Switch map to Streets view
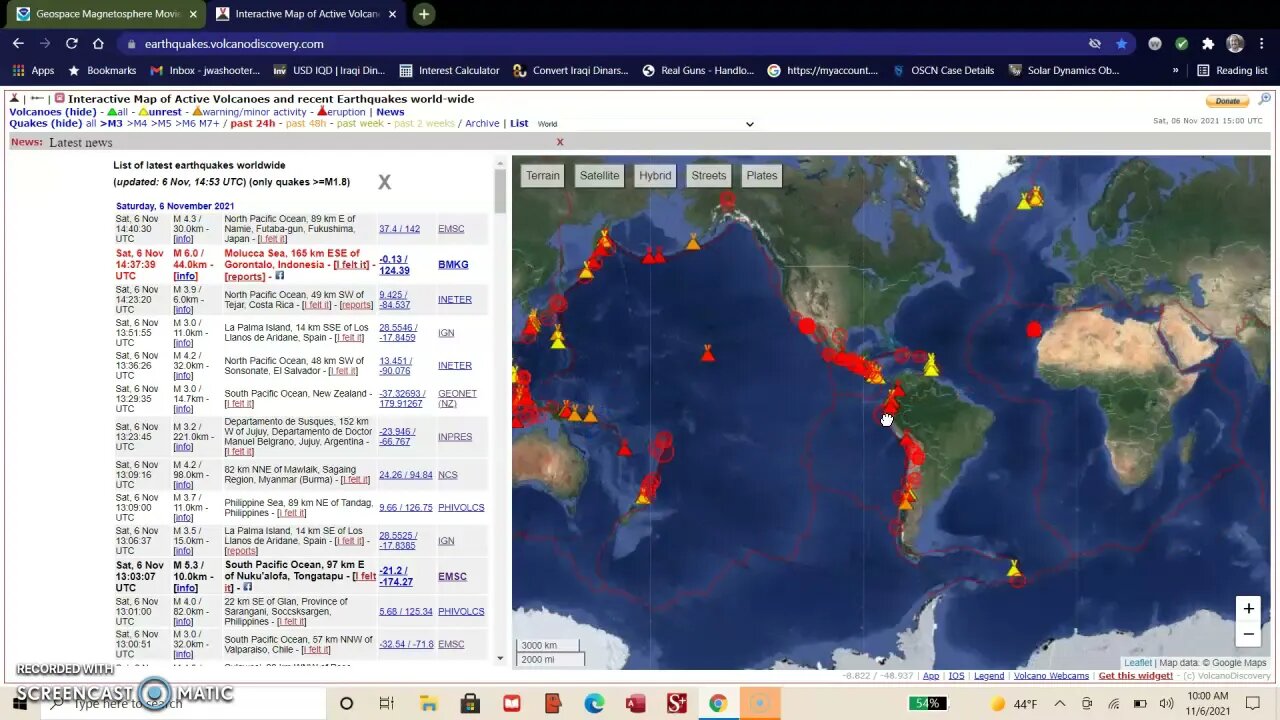 point(709,175)
